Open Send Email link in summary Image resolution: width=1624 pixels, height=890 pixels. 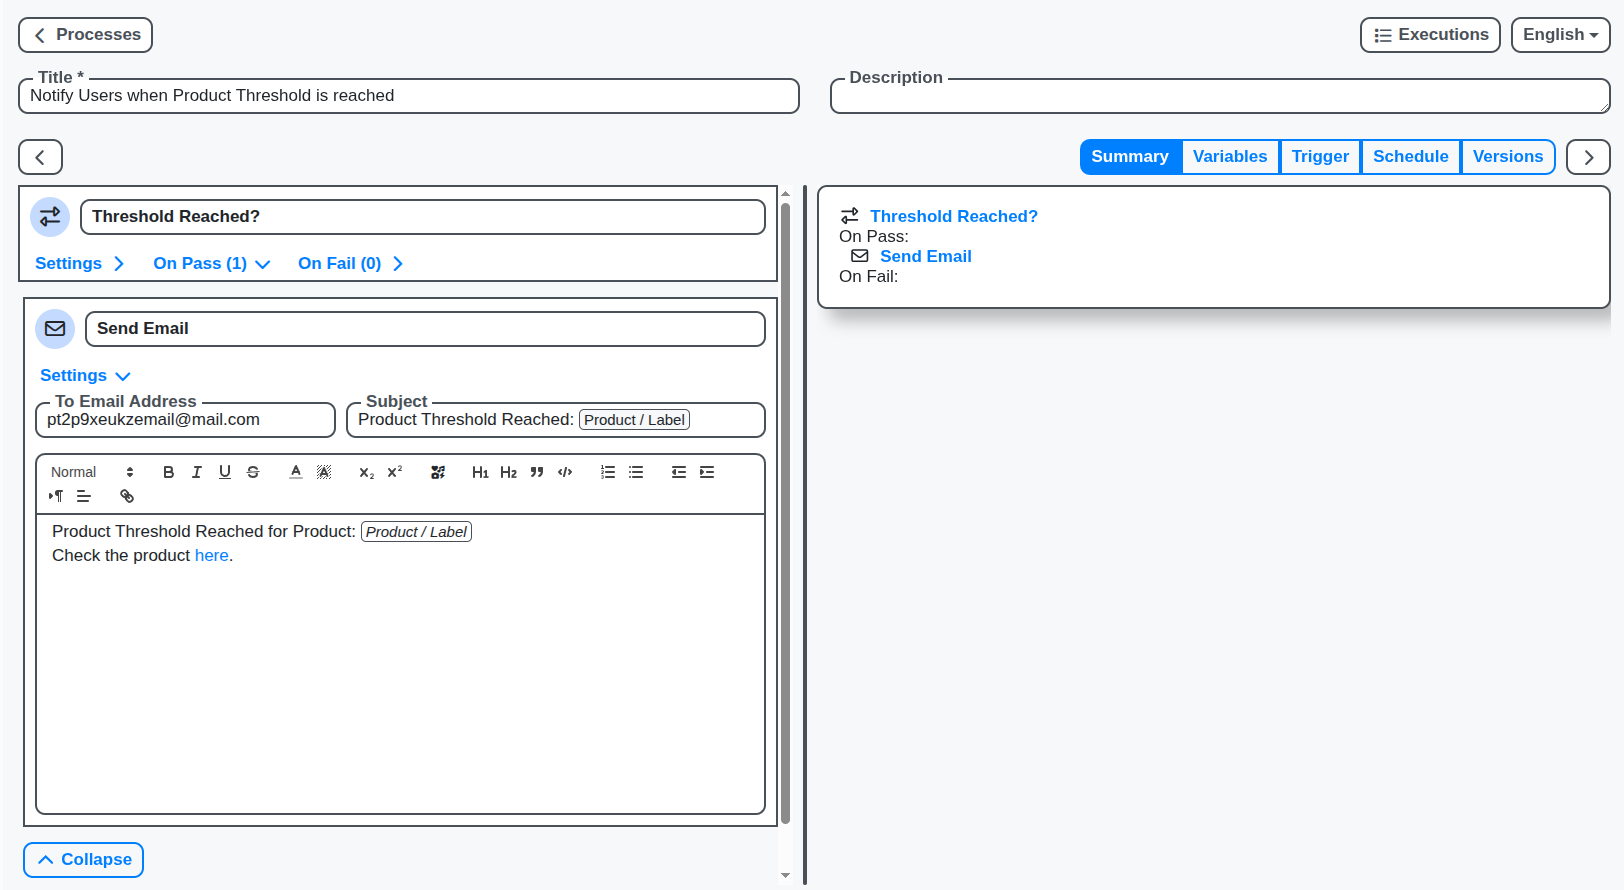click(x=926, y=256)
